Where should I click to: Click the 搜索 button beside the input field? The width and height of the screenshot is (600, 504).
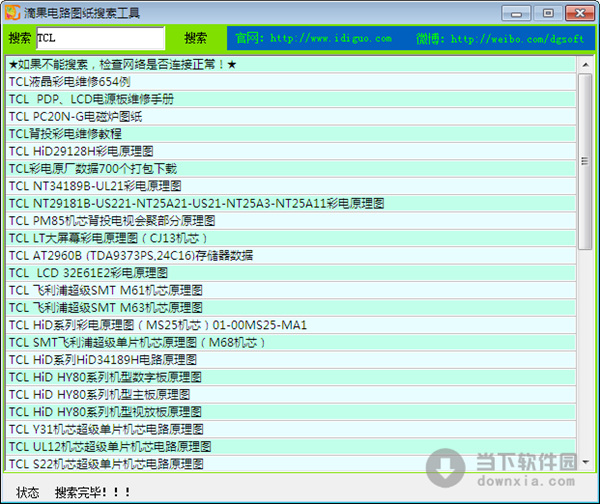(196, 38)
